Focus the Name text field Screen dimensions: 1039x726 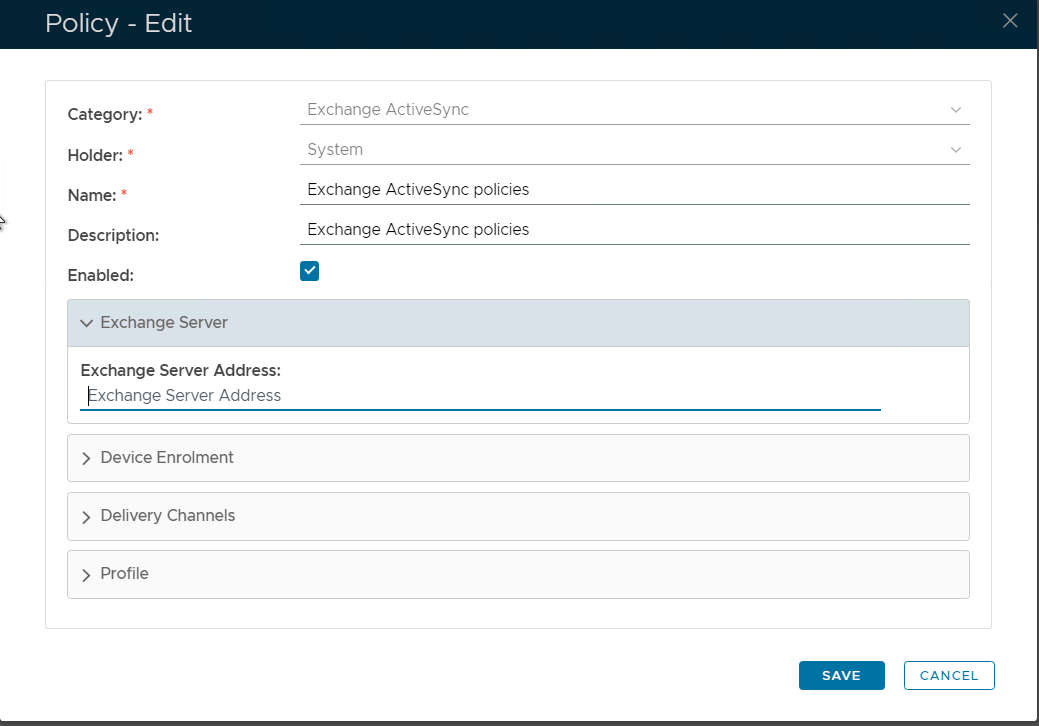click(x=634, y=189)
